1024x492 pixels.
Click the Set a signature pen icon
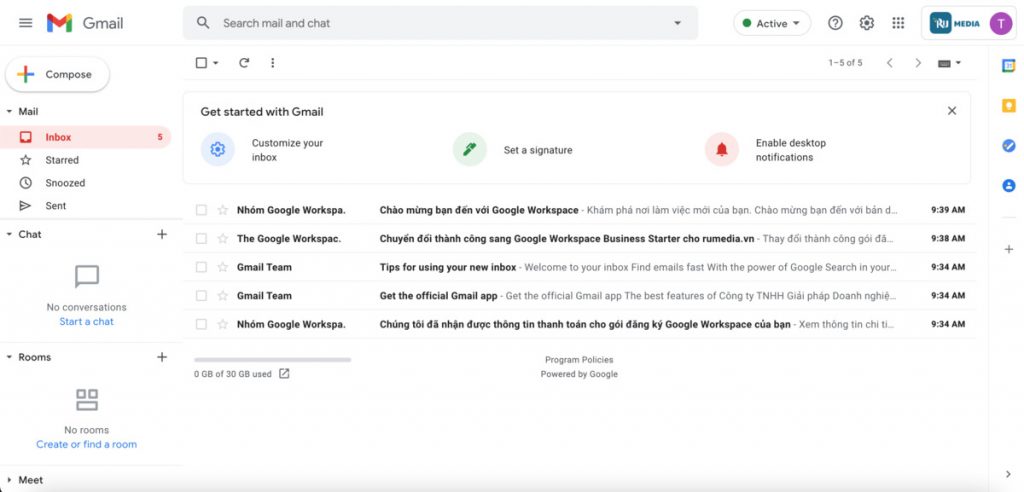(470, 150)
